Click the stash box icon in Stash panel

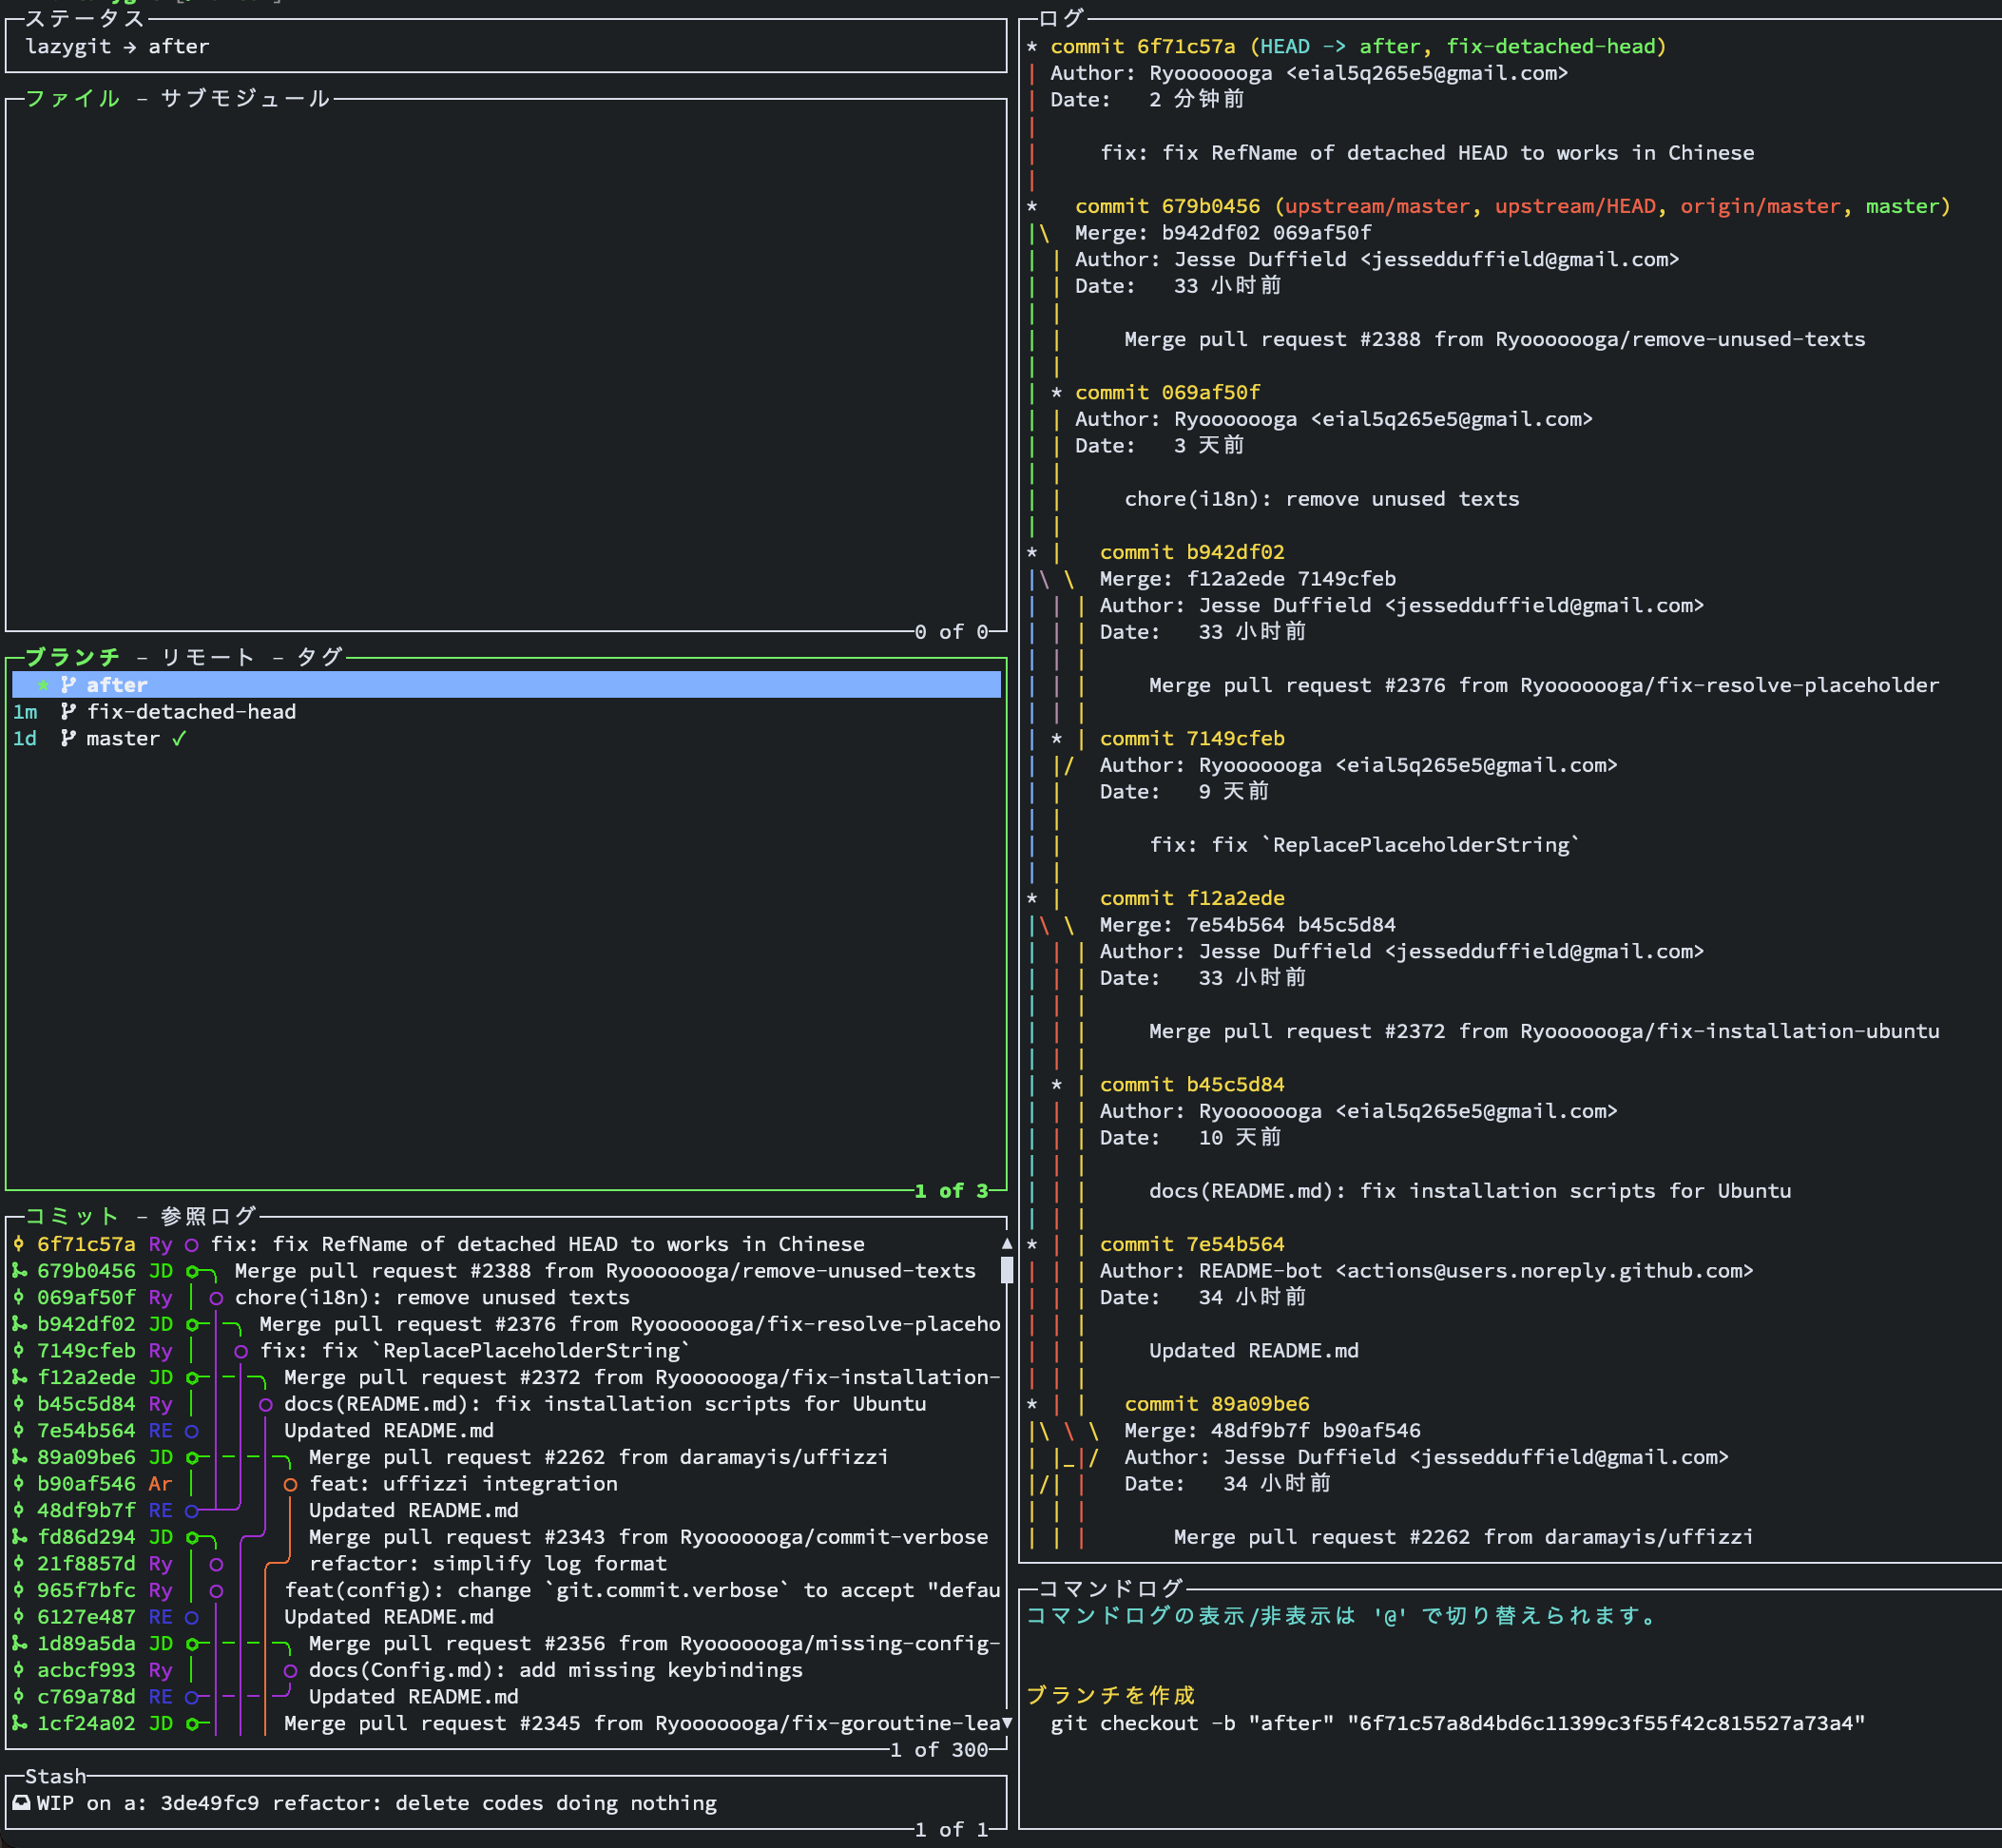pyautogui.click(x=21, y=1802)
